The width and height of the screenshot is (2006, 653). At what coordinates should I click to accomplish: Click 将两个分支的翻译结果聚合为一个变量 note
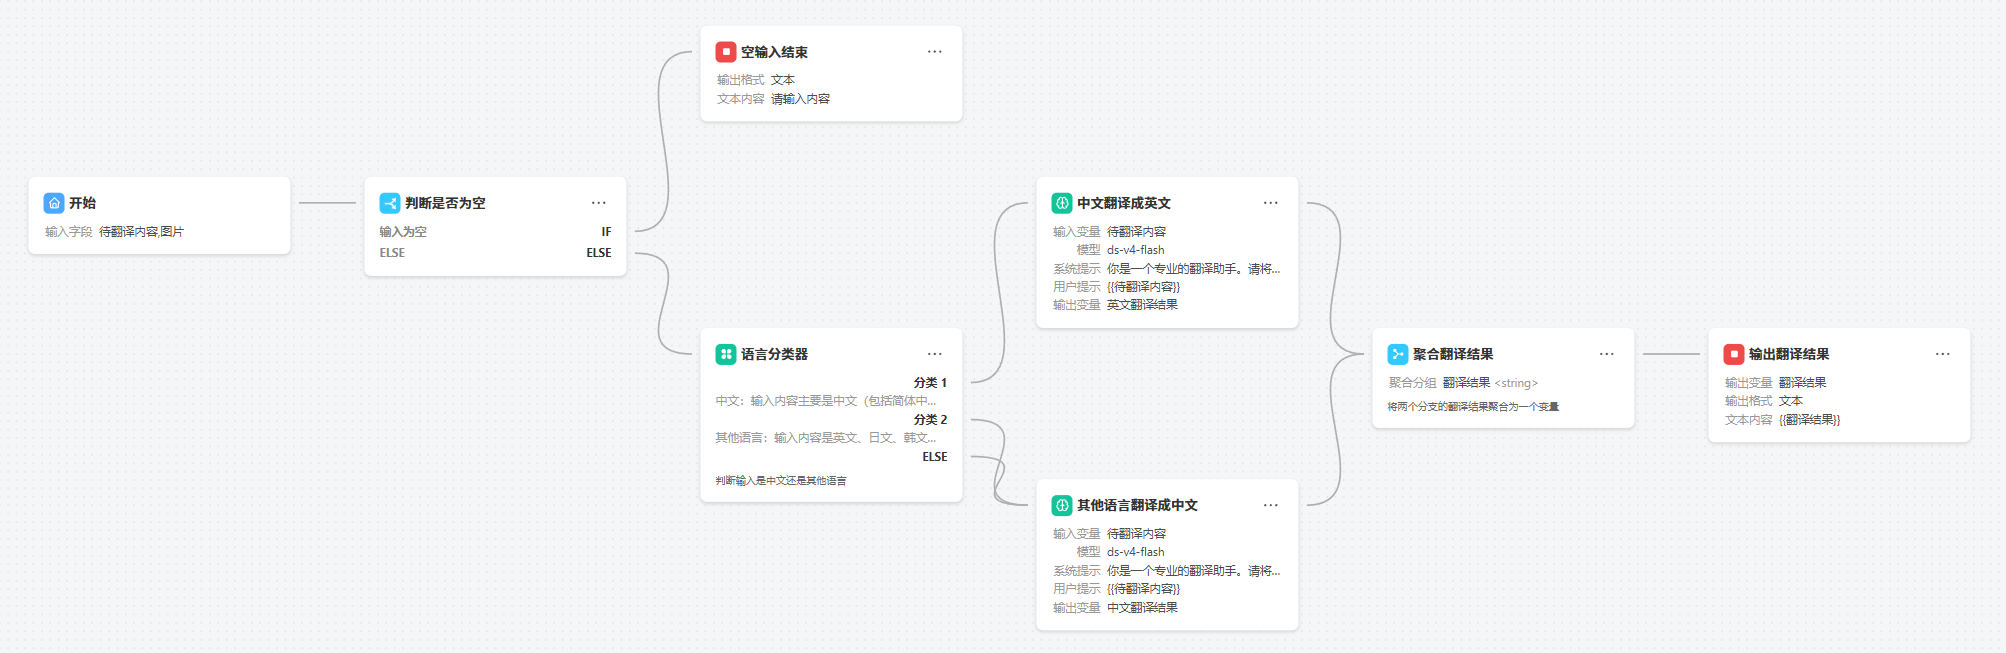(1473, 407)
